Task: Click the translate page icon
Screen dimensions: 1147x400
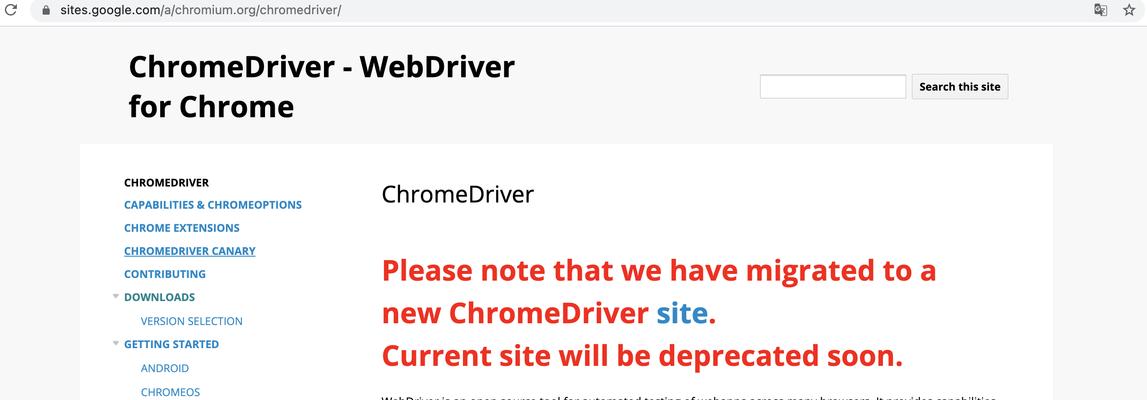Action: [x=1100, y=10]
